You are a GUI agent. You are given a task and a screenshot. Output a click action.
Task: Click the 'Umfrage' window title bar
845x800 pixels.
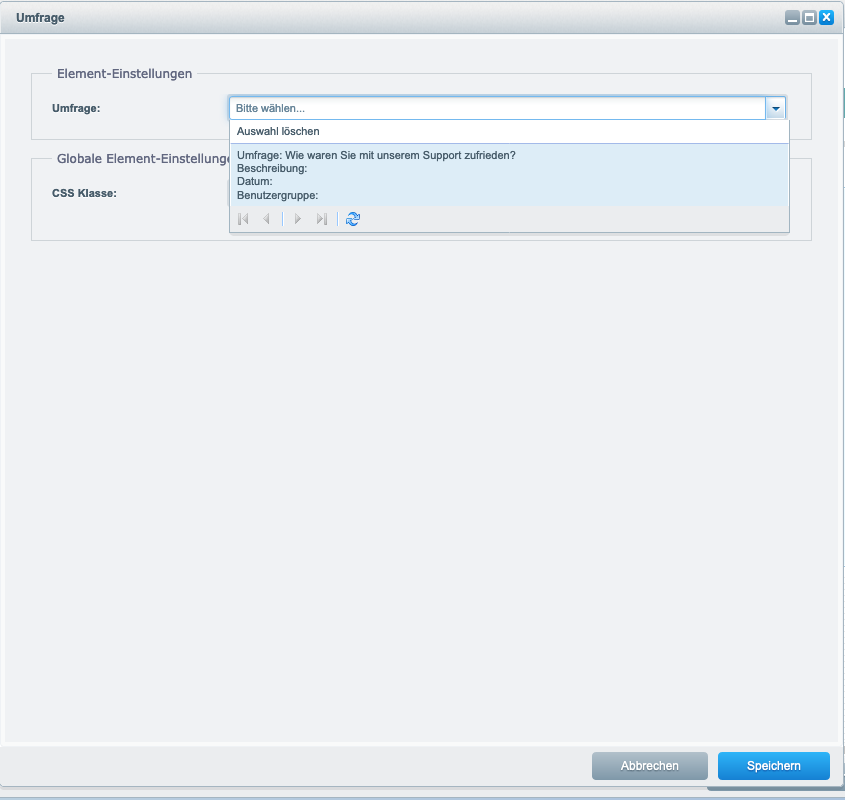pos(400,18)
